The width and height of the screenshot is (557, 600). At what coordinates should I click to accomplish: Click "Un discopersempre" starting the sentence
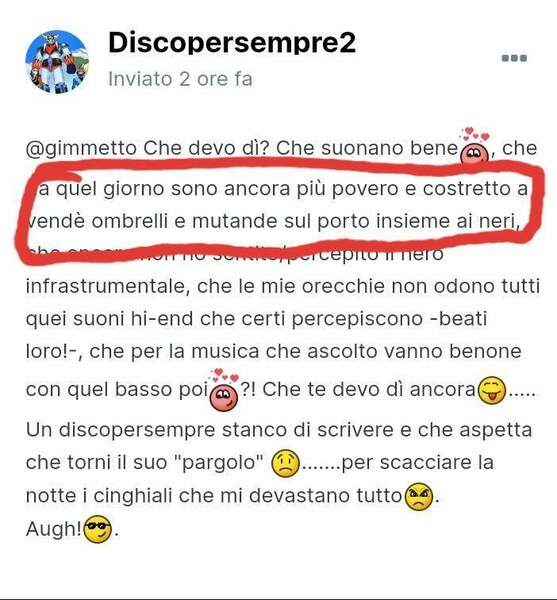click(x=121, y=430)
